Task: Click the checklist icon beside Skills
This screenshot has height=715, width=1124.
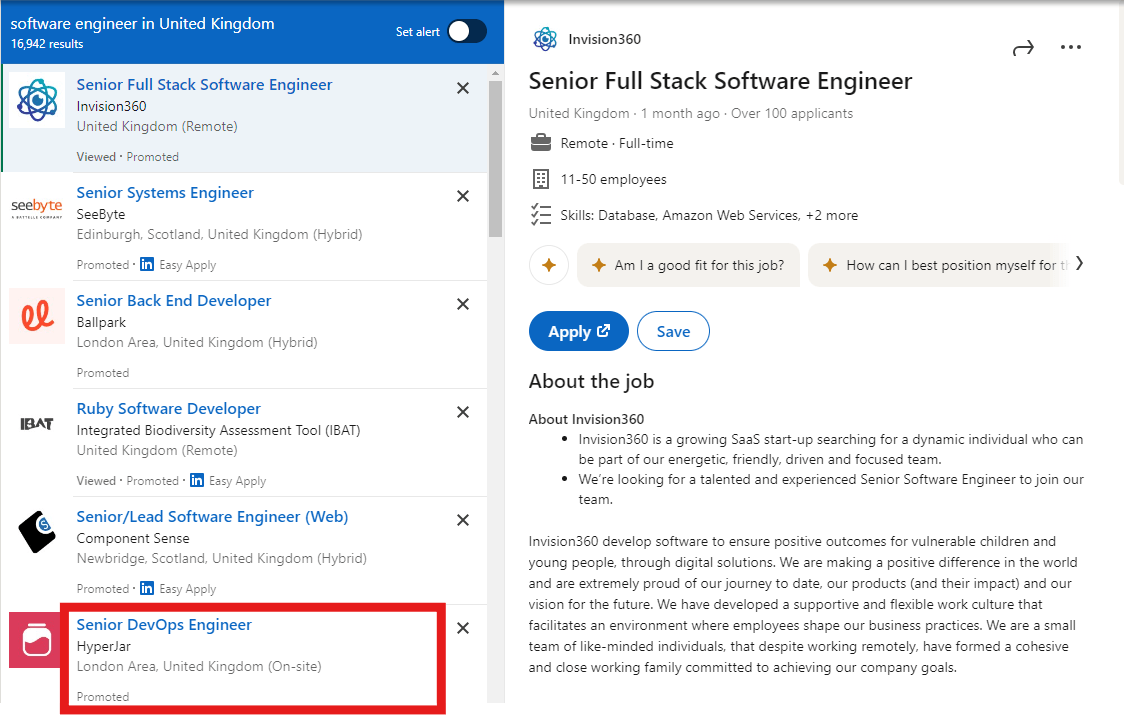Action: [x=540, y=215]
